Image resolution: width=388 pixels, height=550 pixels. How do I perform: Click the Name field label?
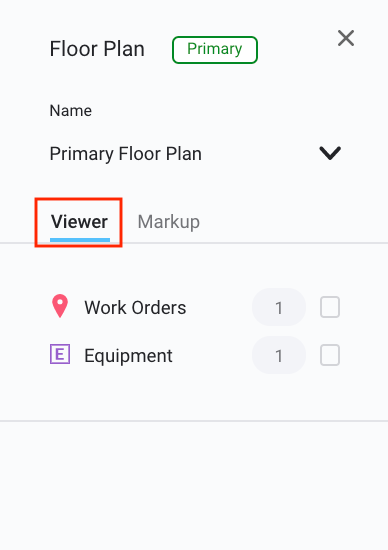click(x=71, y=111)
